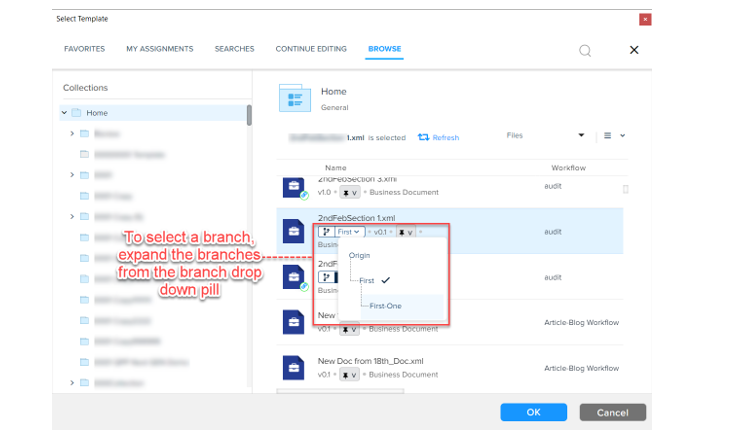Click Article-Blog Workflow for New Doc from 18th_Doc

(x=581, y=369)
